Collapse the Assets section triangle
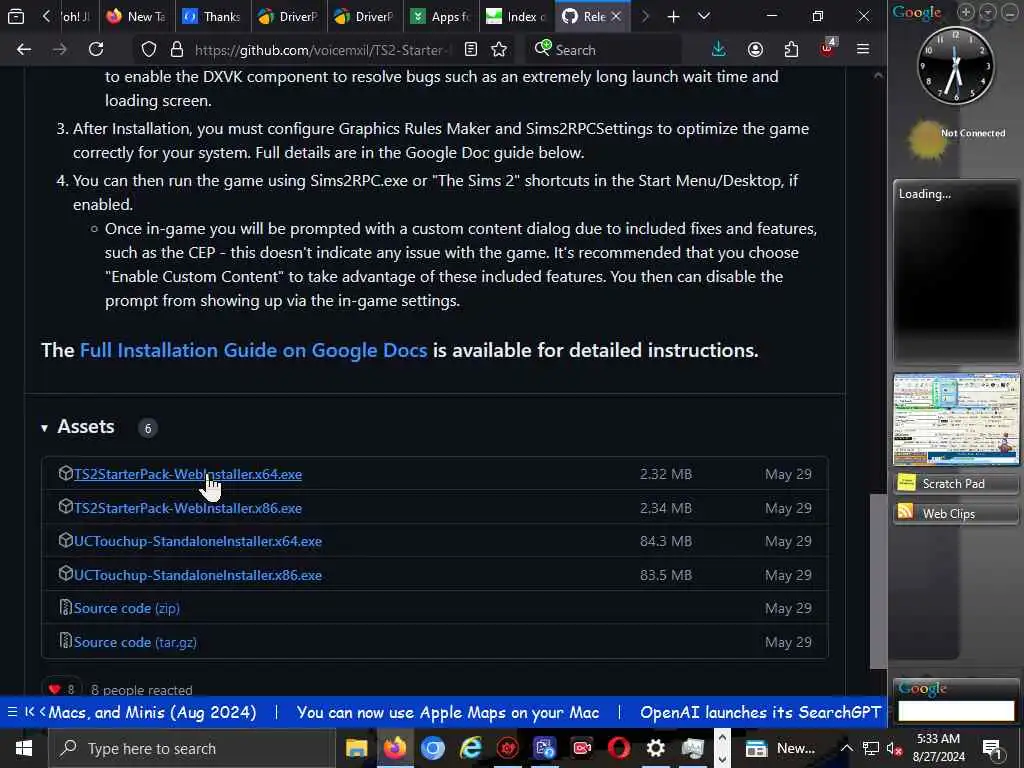Viewport: 1024px width, 768px height. click(44, 428)
